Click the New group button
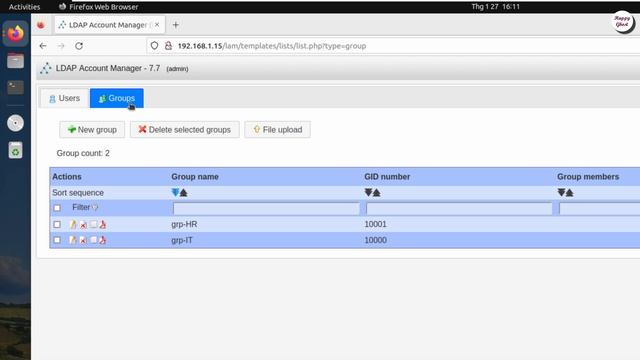Viewport: 640px width, 360px height. pos(92,130)
